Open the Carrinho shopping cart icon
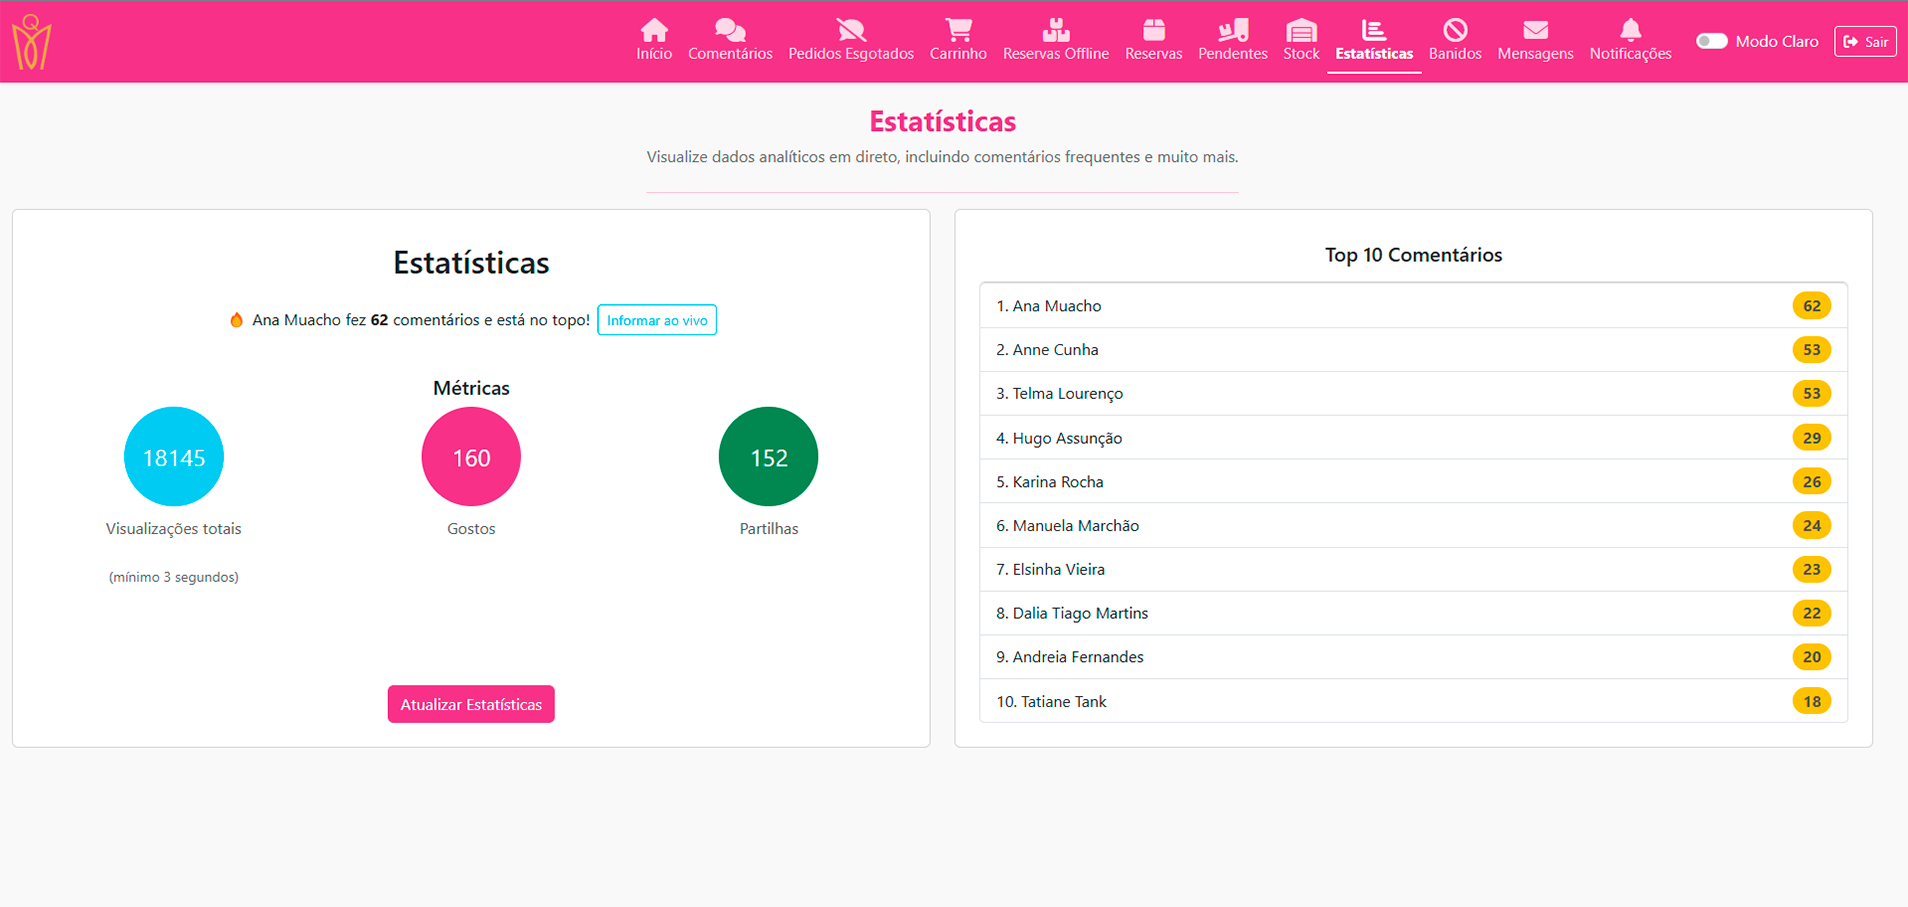The width and height of the screenshot is (1908, 907). [x=958, y=30]
